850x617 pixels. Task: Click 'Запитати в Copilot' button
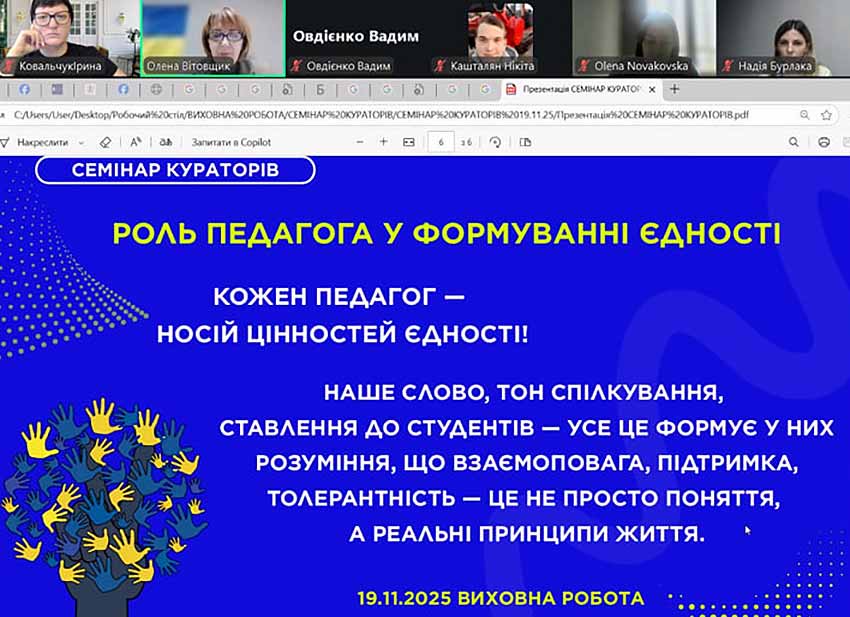230,142
